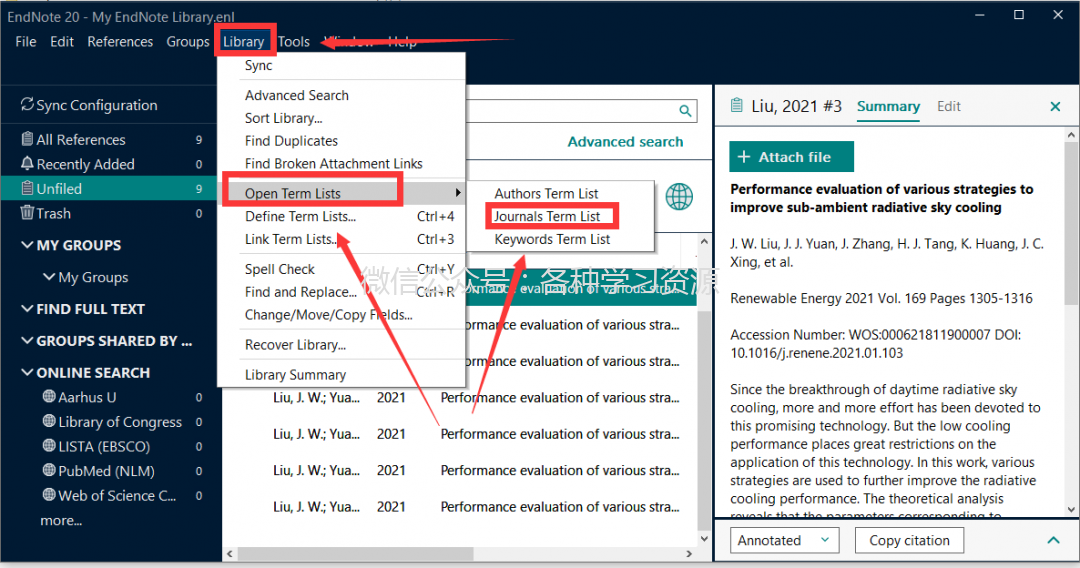The image size is (1080, 568).
Task: Click the Recently Added bell icon
Action: [x=27, y=164]
